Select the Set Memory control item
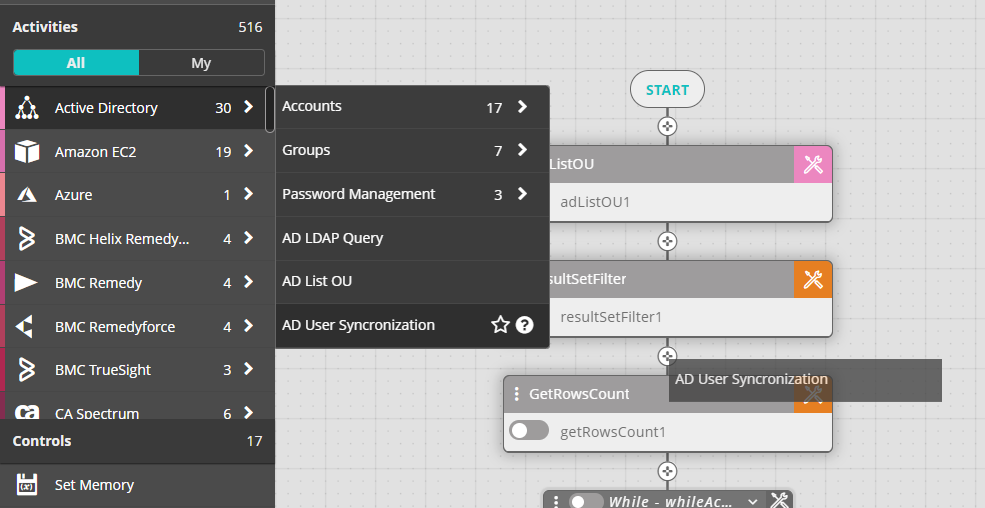This screenshot has width=985, height=508. coord(138,485)
